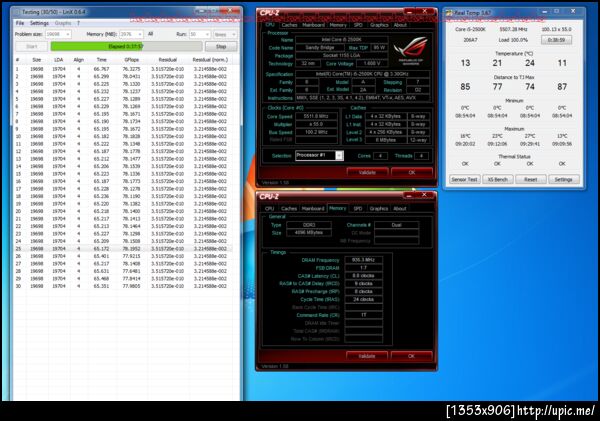This screenshot has width=600, height=421.
Task: Select result row with time 66.767
Action: click(x=122, y=69)
